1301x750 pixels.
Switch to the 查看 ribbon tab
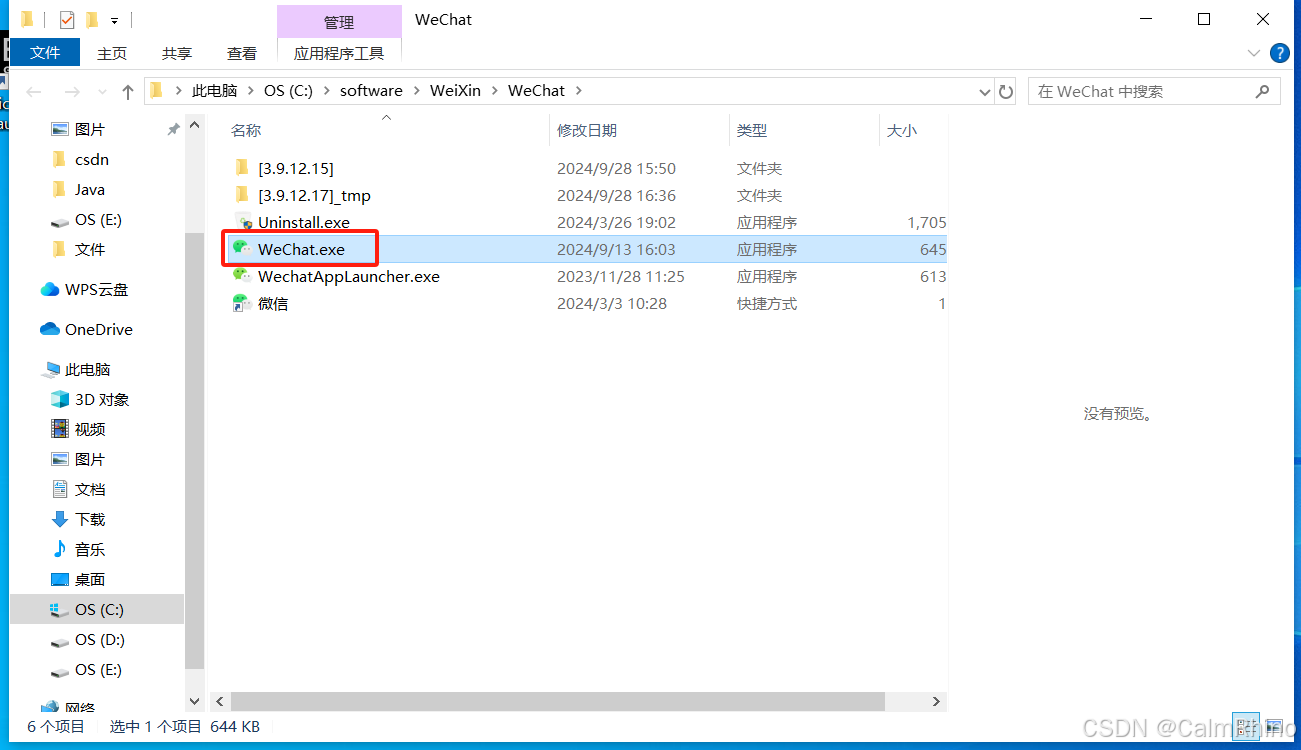coord(242,53)
